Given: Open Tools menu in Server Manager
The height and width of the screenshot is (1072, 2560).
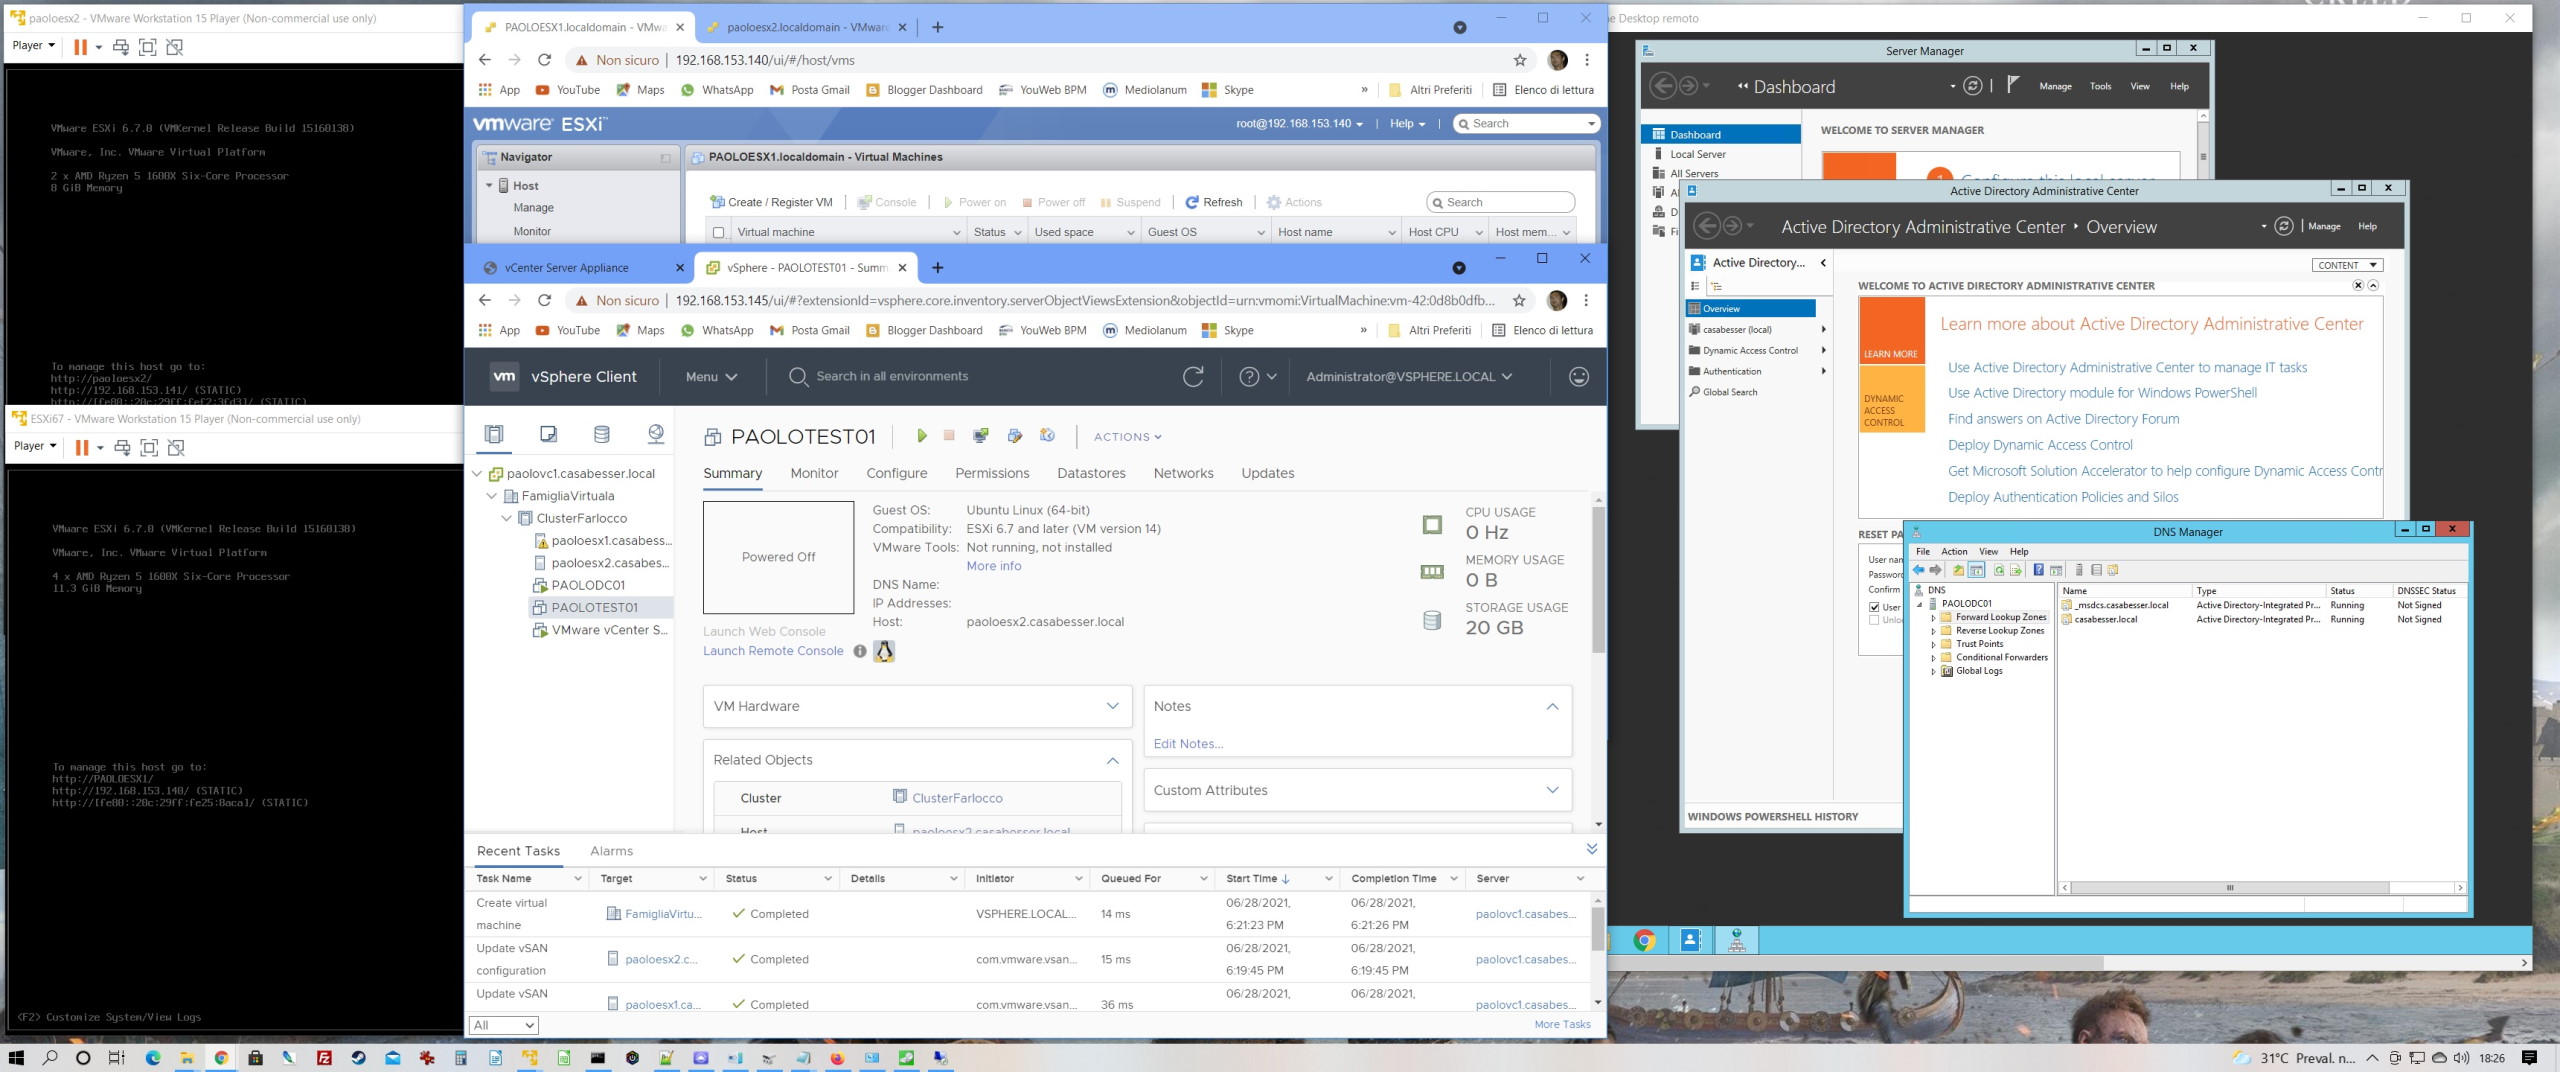Looking at the screenshot, I should (2100, 86).
